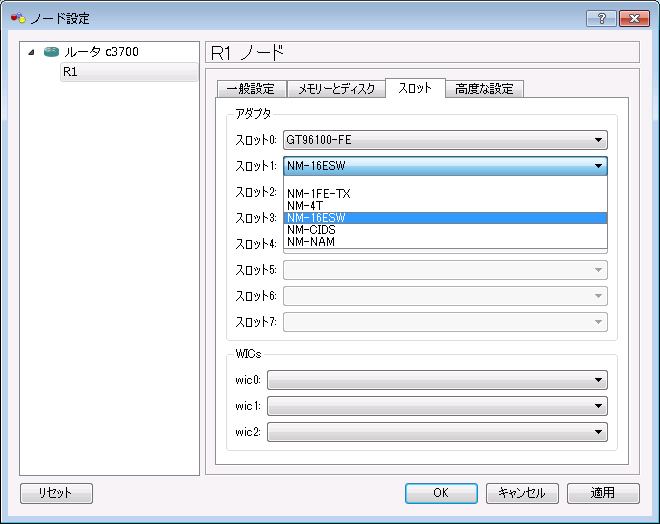Screen dimensions: 660x524
Task: Choose NM-1FE-TX from the list
Action: click(x=318, y=194)
